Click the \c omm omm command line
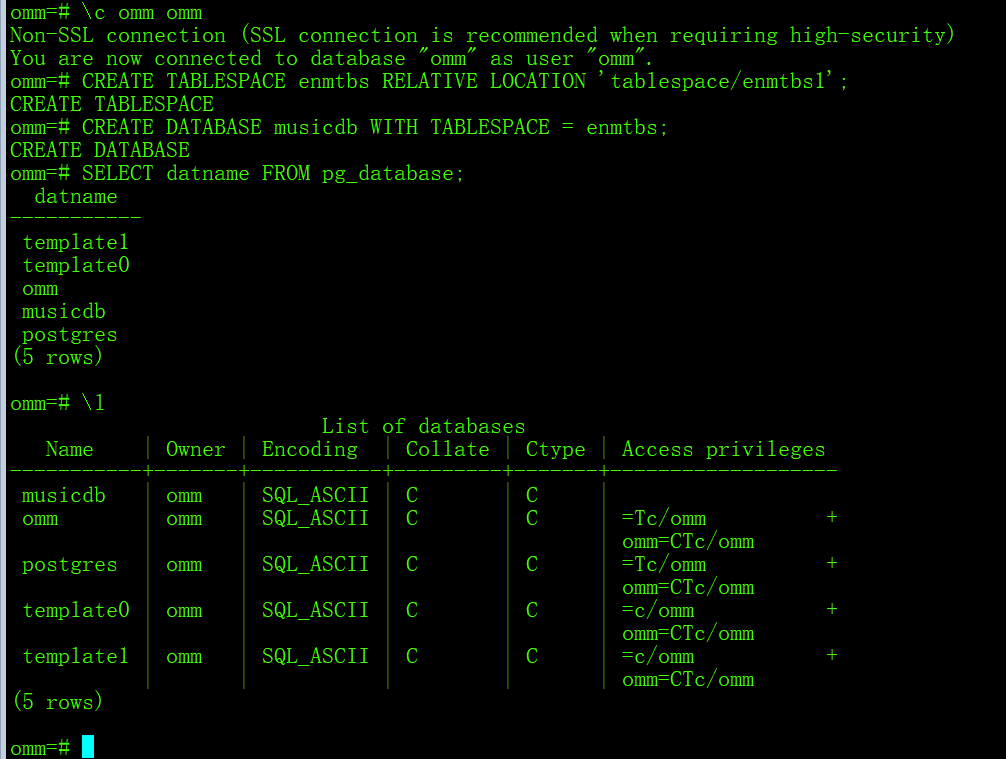The width and height of the screenshot is (1006, 759). coord(141,13)
